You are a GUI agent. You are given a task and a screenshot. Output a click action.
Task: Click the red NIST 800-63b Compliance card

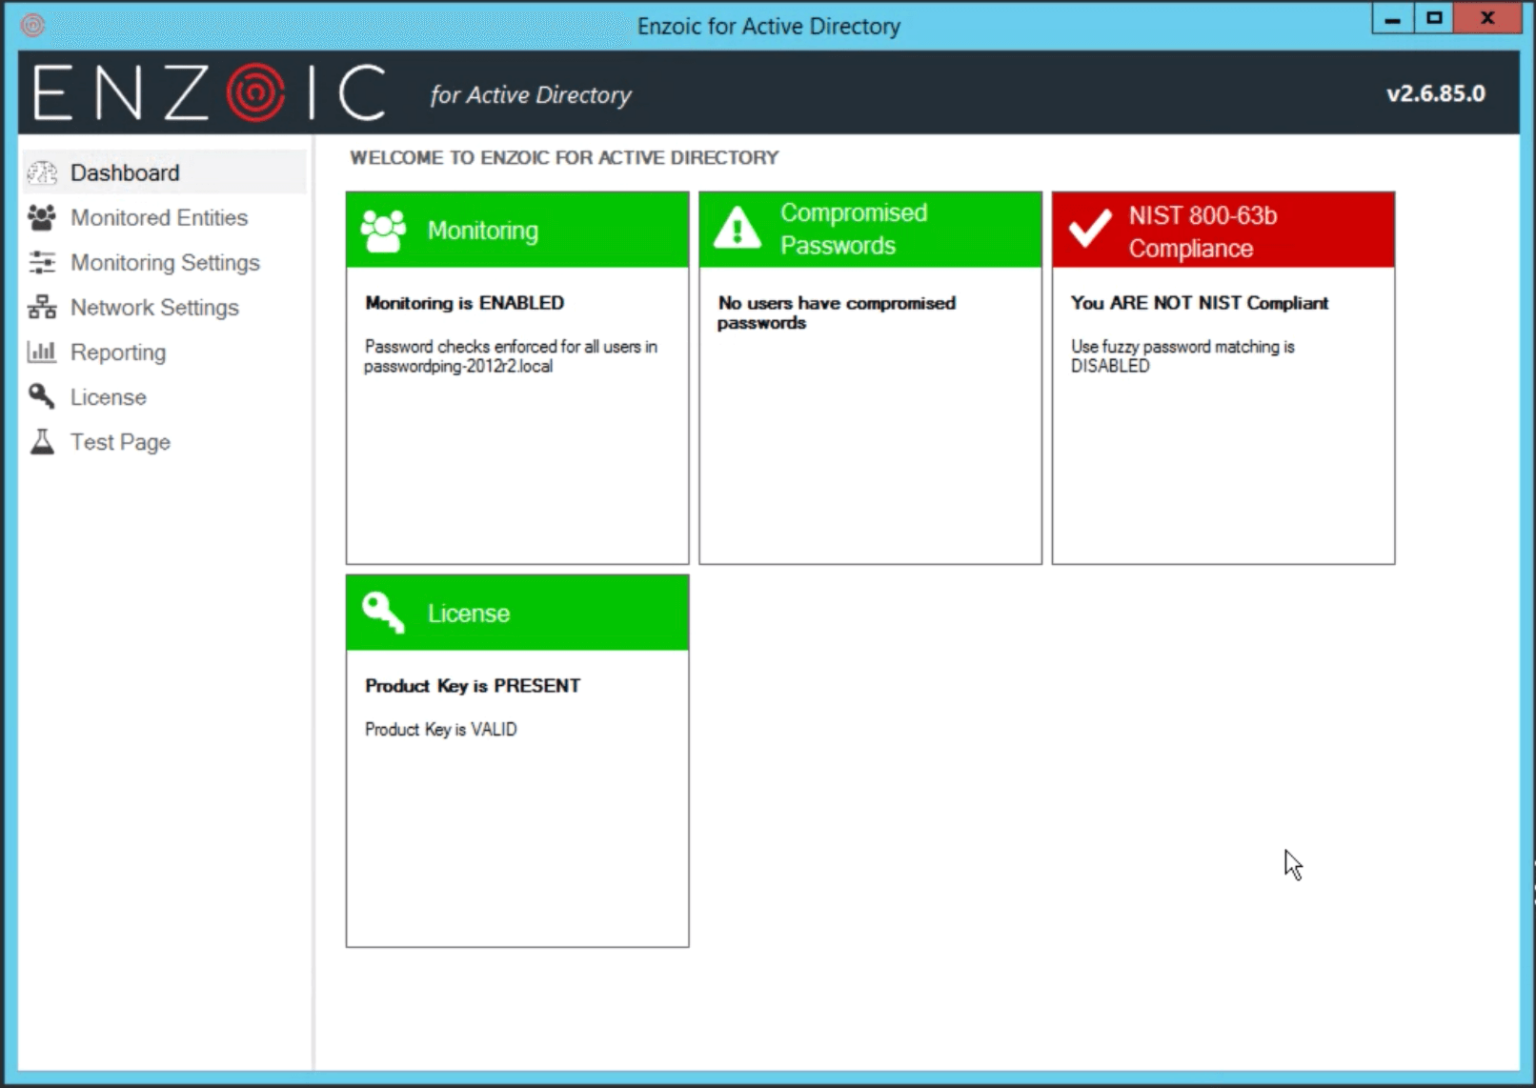(1223, 377)
